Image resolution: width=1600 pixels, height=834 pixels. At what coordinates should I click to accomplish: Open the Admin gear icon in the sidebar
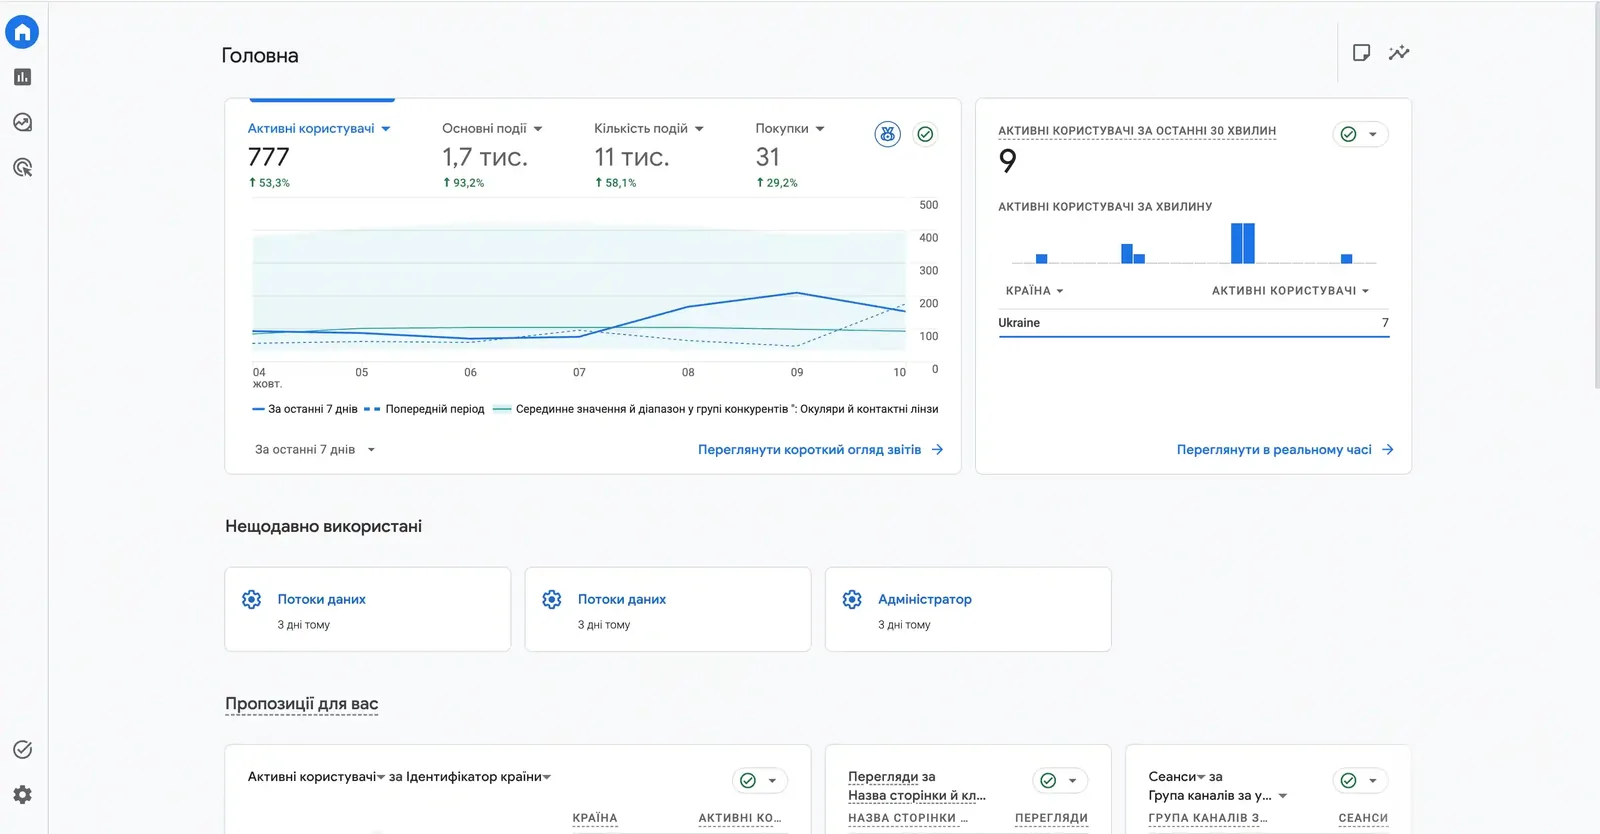pos(22,795)
